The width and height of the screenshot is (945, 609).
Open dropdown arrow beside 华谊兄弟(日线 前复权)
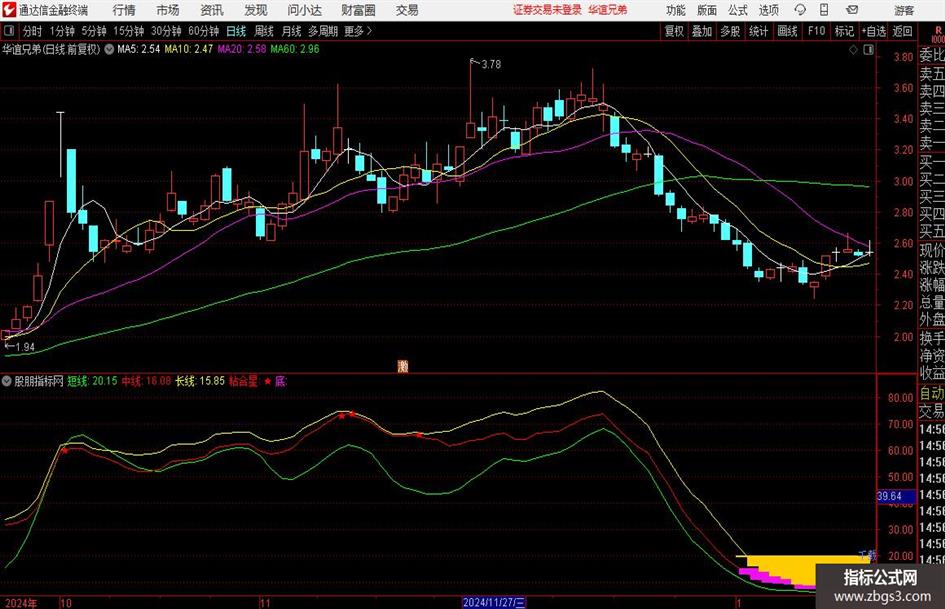point(108,49)
